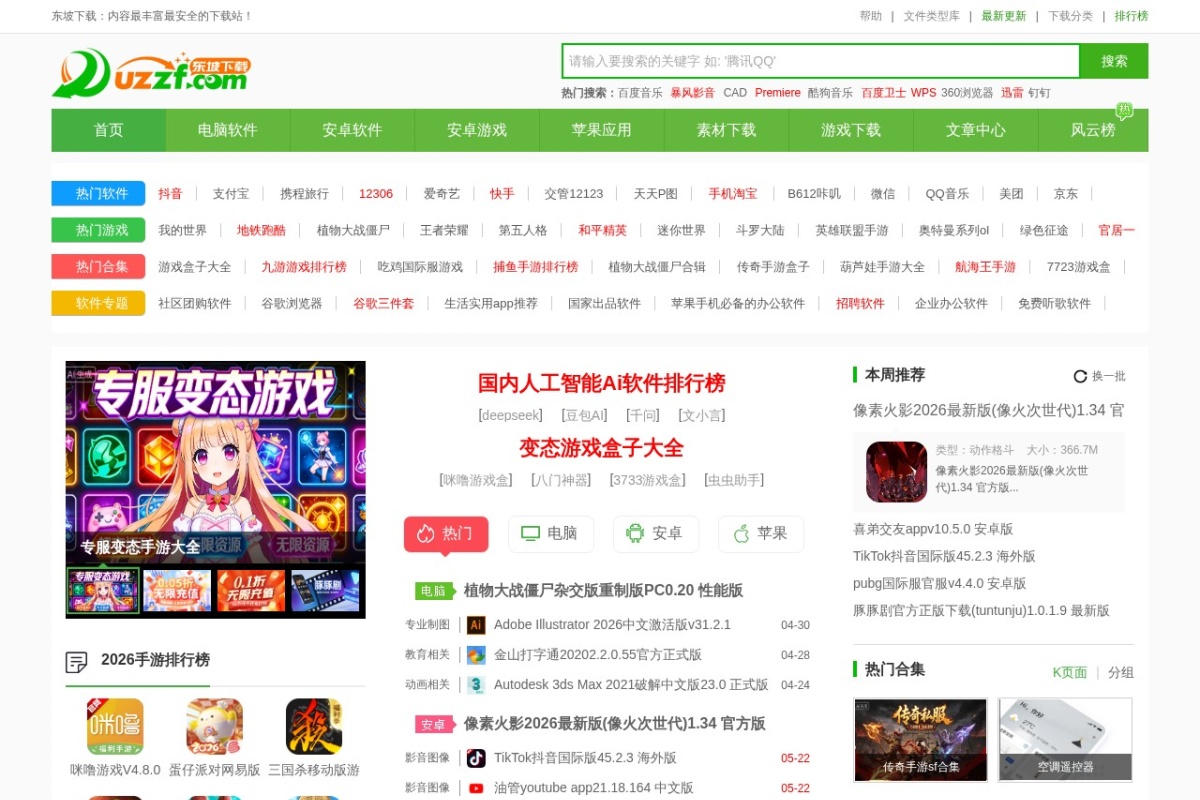The height and width of the screenshot is (800, 1200).
Task: Click the 像素火影 game icon in 本周推荐
Action: click(896, 472)
